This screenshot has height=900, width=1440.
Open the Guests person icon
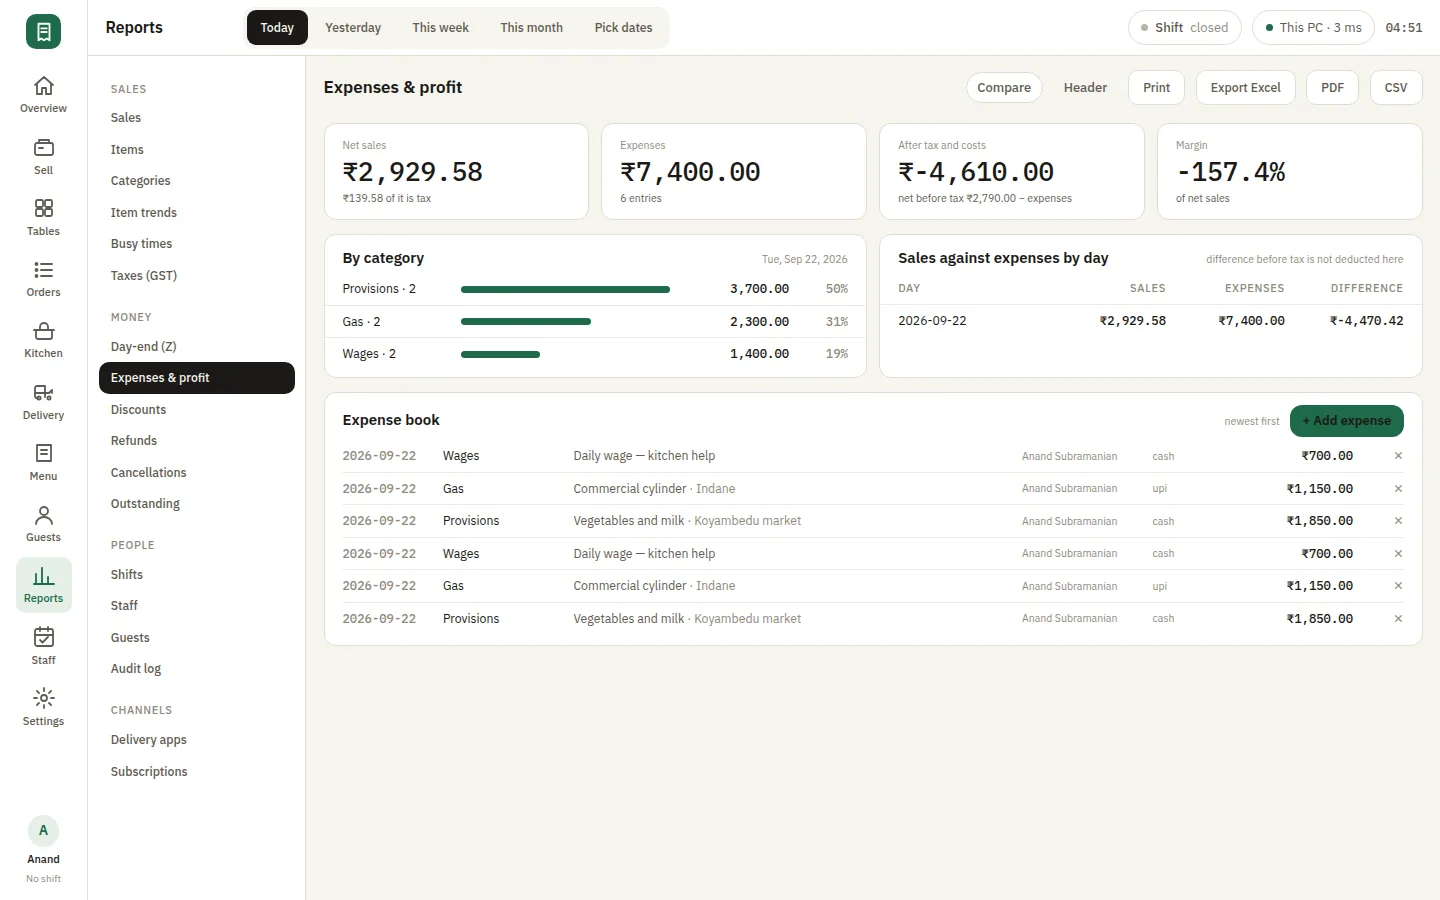pyautogui.click(x=43, y=524)
